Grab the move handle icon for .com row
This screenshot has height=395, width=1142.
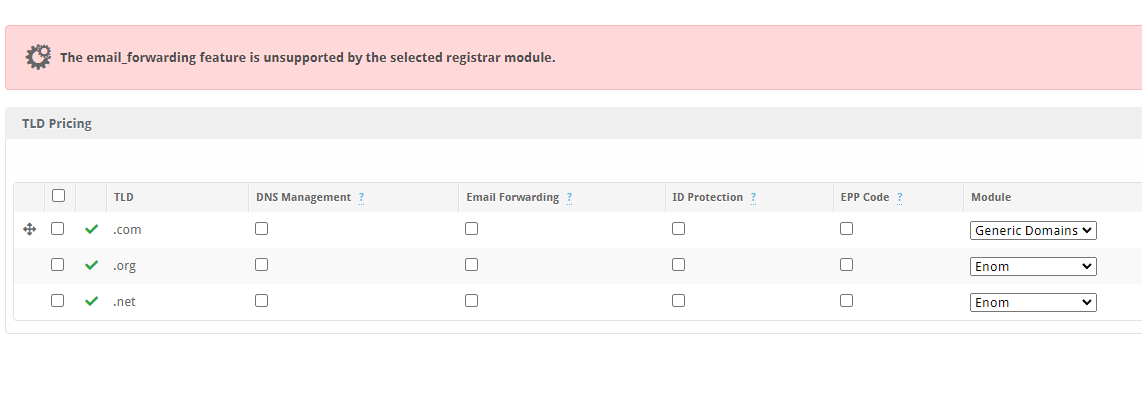coord(29,230)
